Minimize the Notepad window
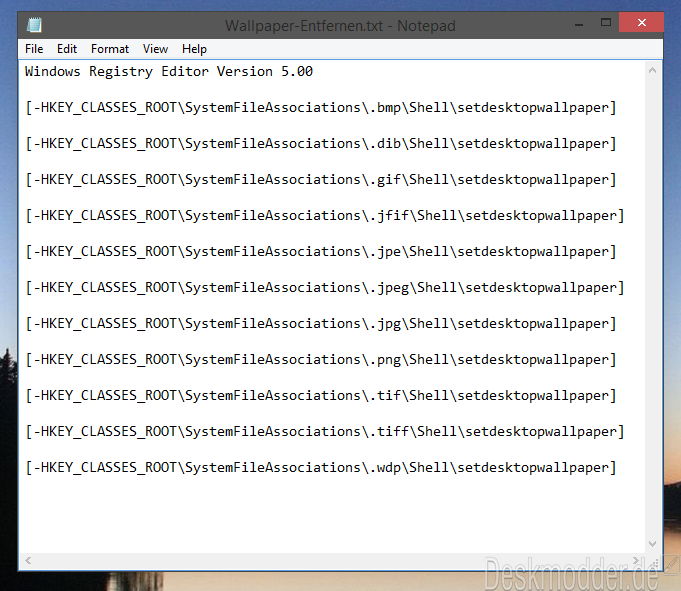 coord(579,24)
